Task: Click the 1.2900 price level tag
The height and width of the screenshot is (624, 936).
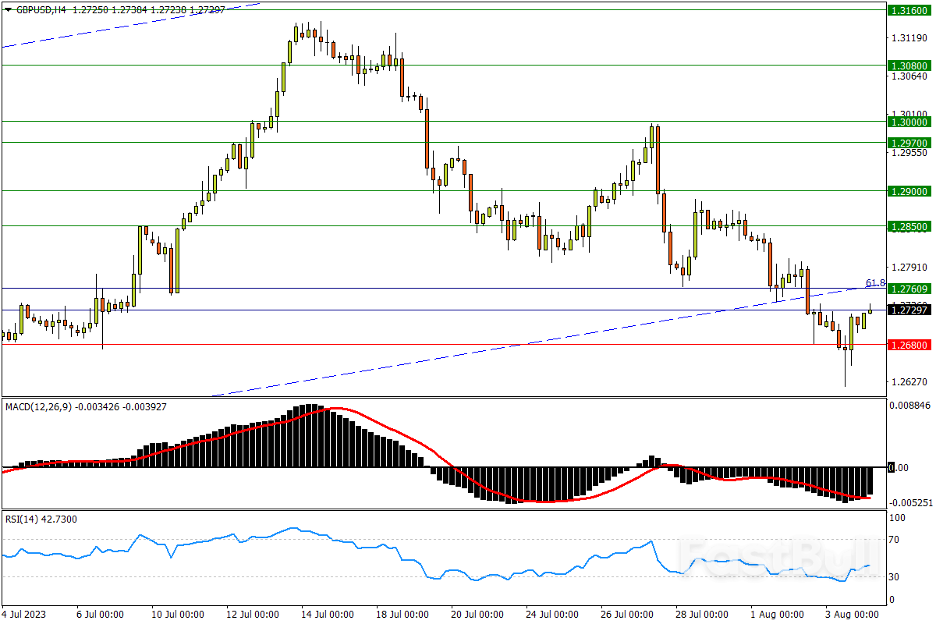Action: [909, 190]
